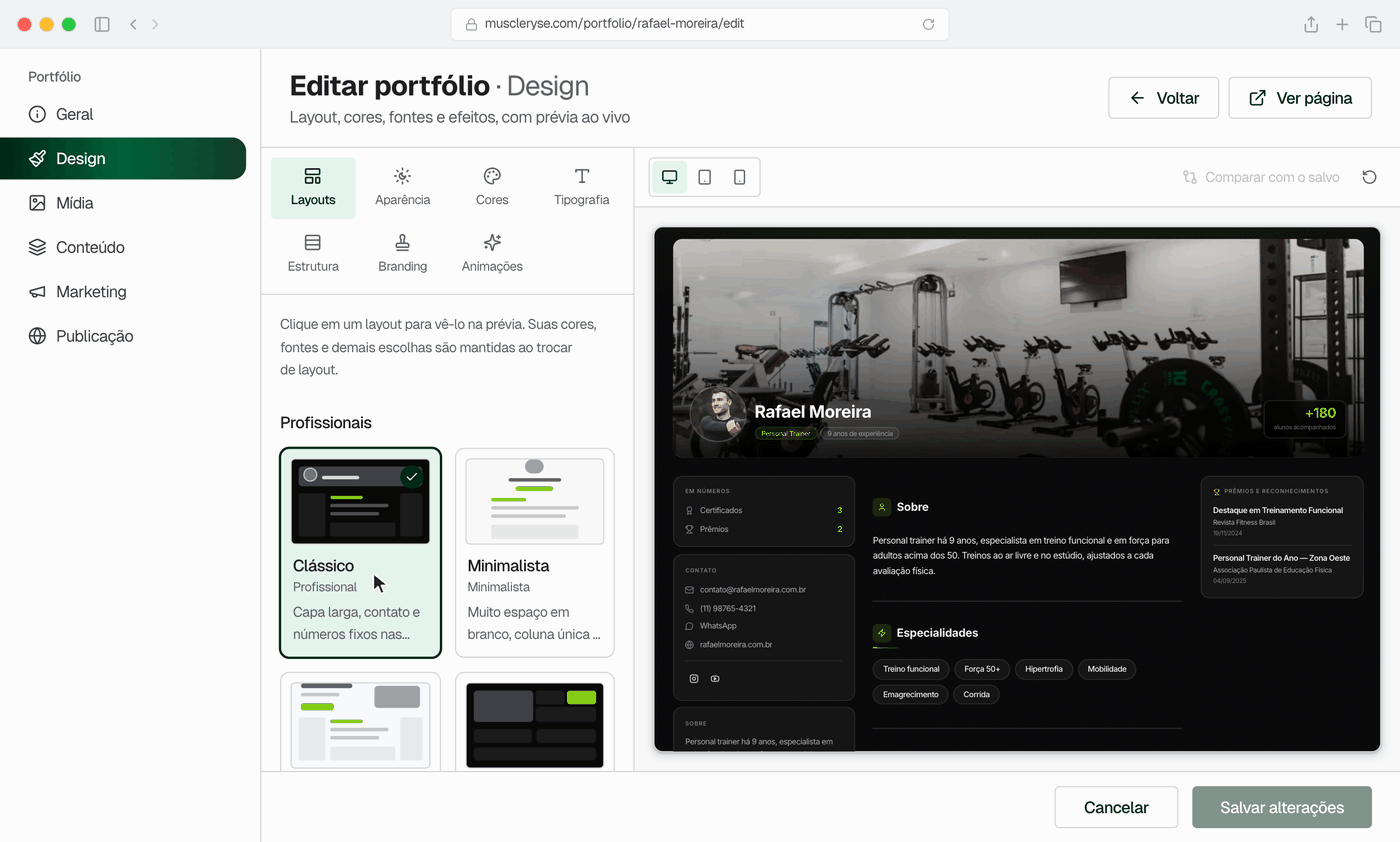Image resolution: width=1400 pixels, height=842 pixels.
Task: Click the 9 anos de experiência badge
Action: [860, 434]
